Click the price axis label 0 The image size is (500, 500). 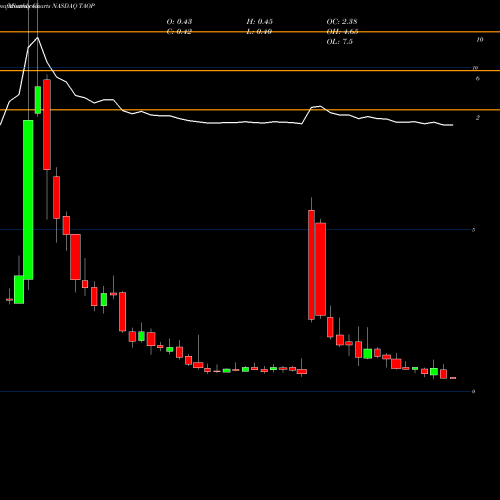click(x=474, y=391)
